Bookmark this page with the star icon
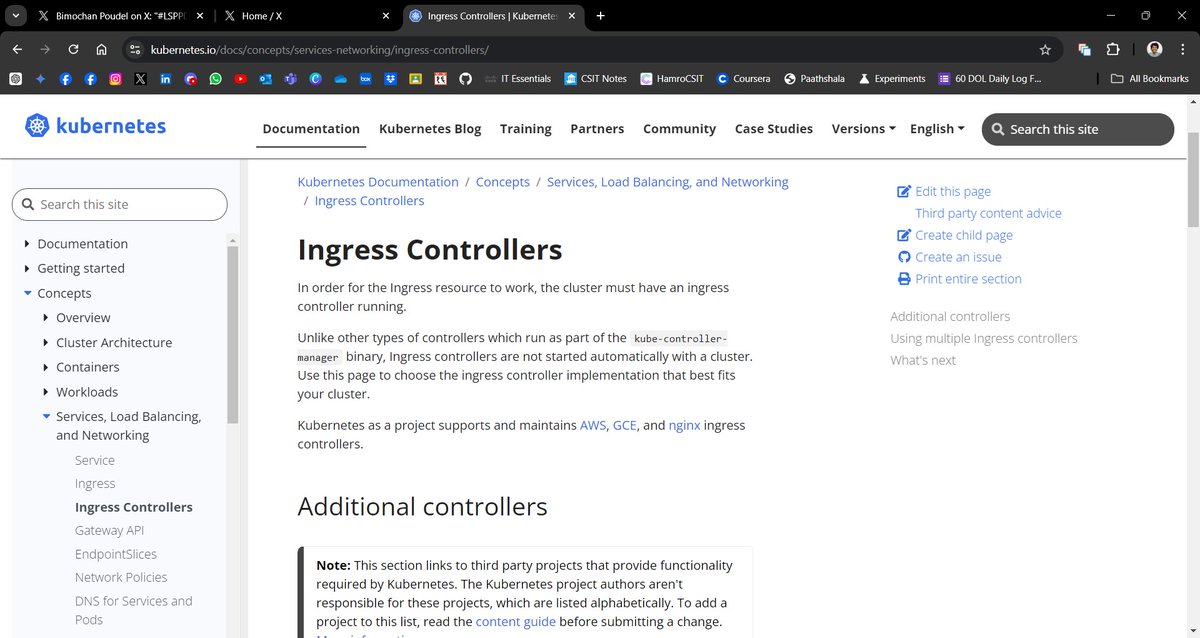Image resolution: width=1200 pixels, height=638 pixels. coord(1045,49)
